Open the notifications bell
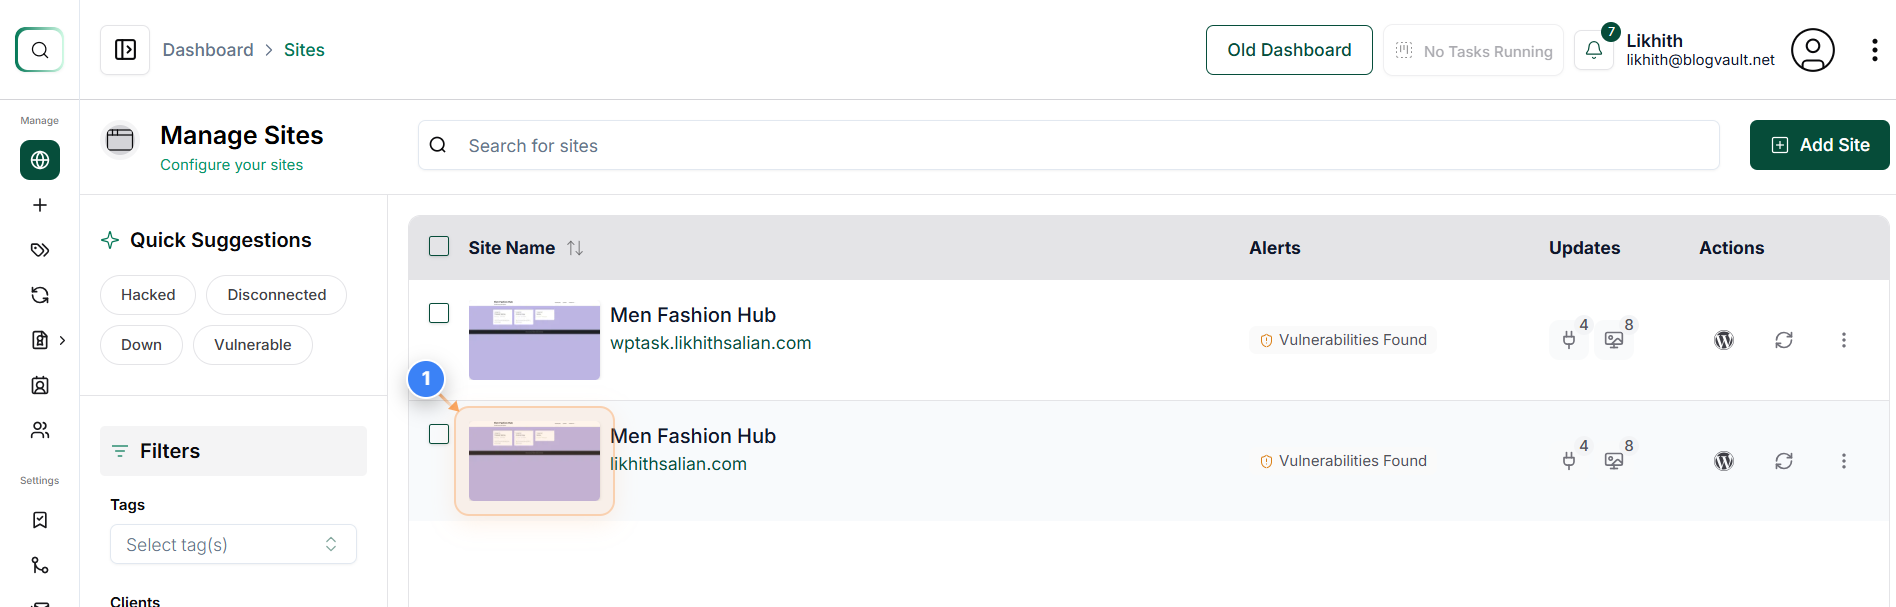Image resolution: width=1896 pixels, height=607 pixels. (1594, 50)
